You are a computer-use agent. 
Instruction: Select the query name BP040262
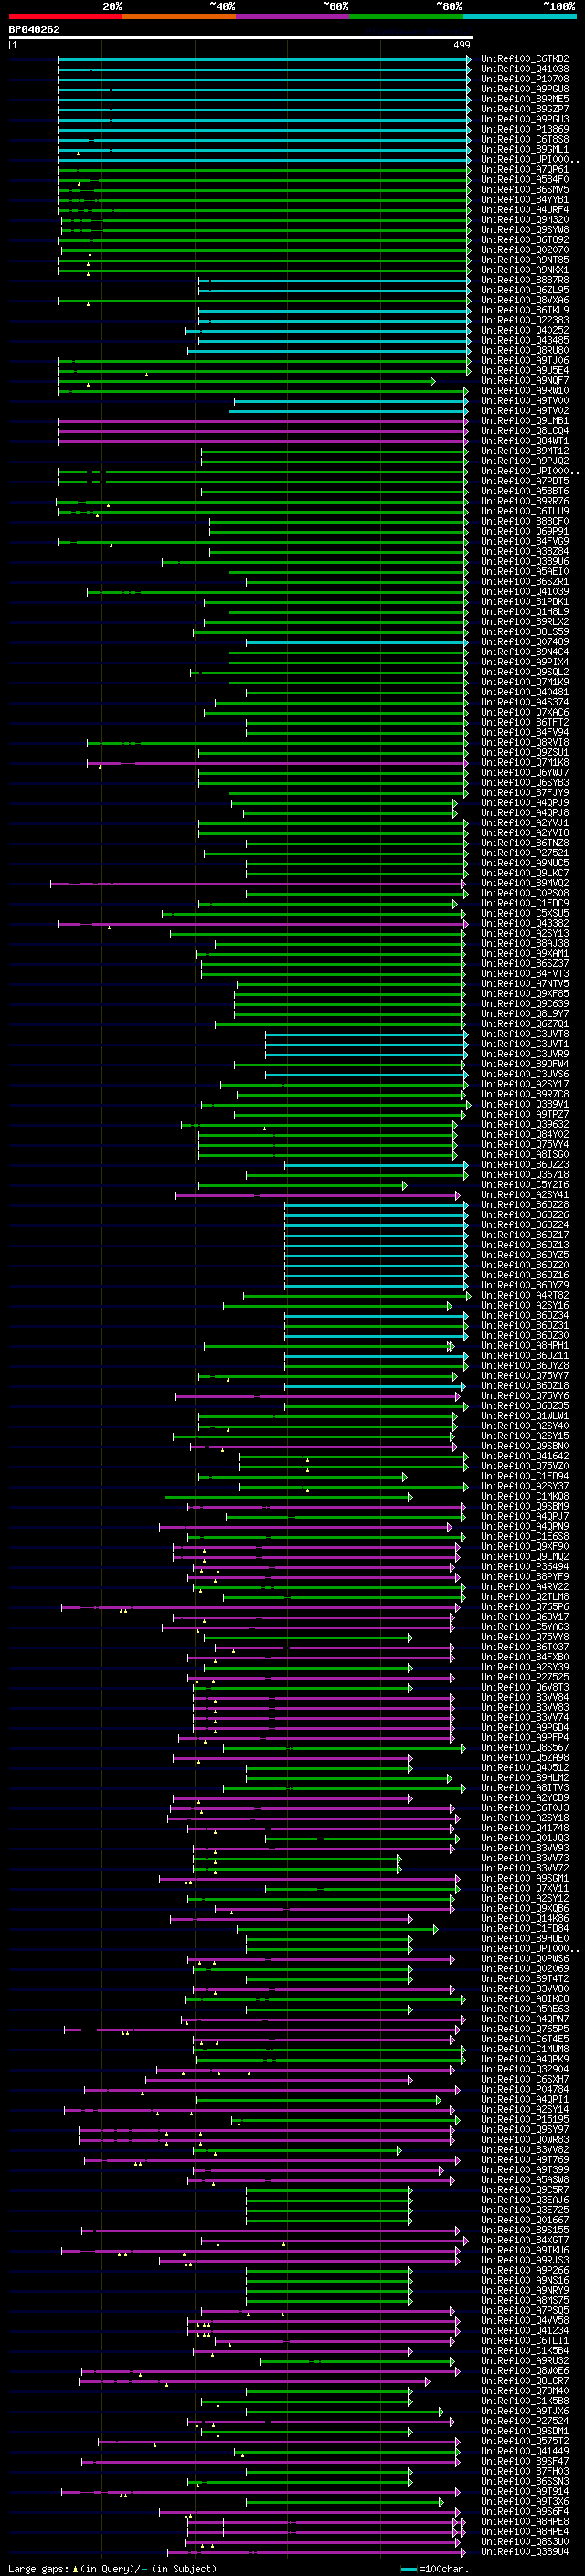pyautogui.click(x=34, y=29)
